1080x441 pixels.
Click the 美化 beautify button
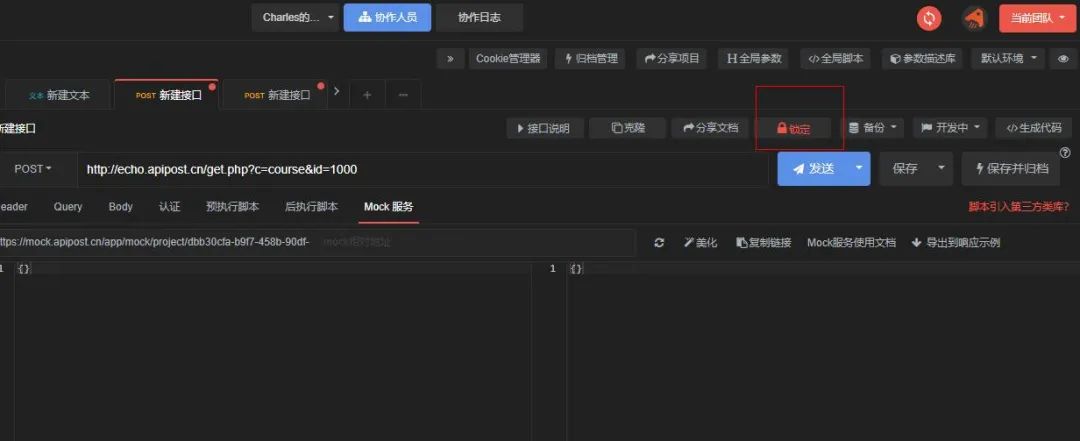tap(700, 243)
